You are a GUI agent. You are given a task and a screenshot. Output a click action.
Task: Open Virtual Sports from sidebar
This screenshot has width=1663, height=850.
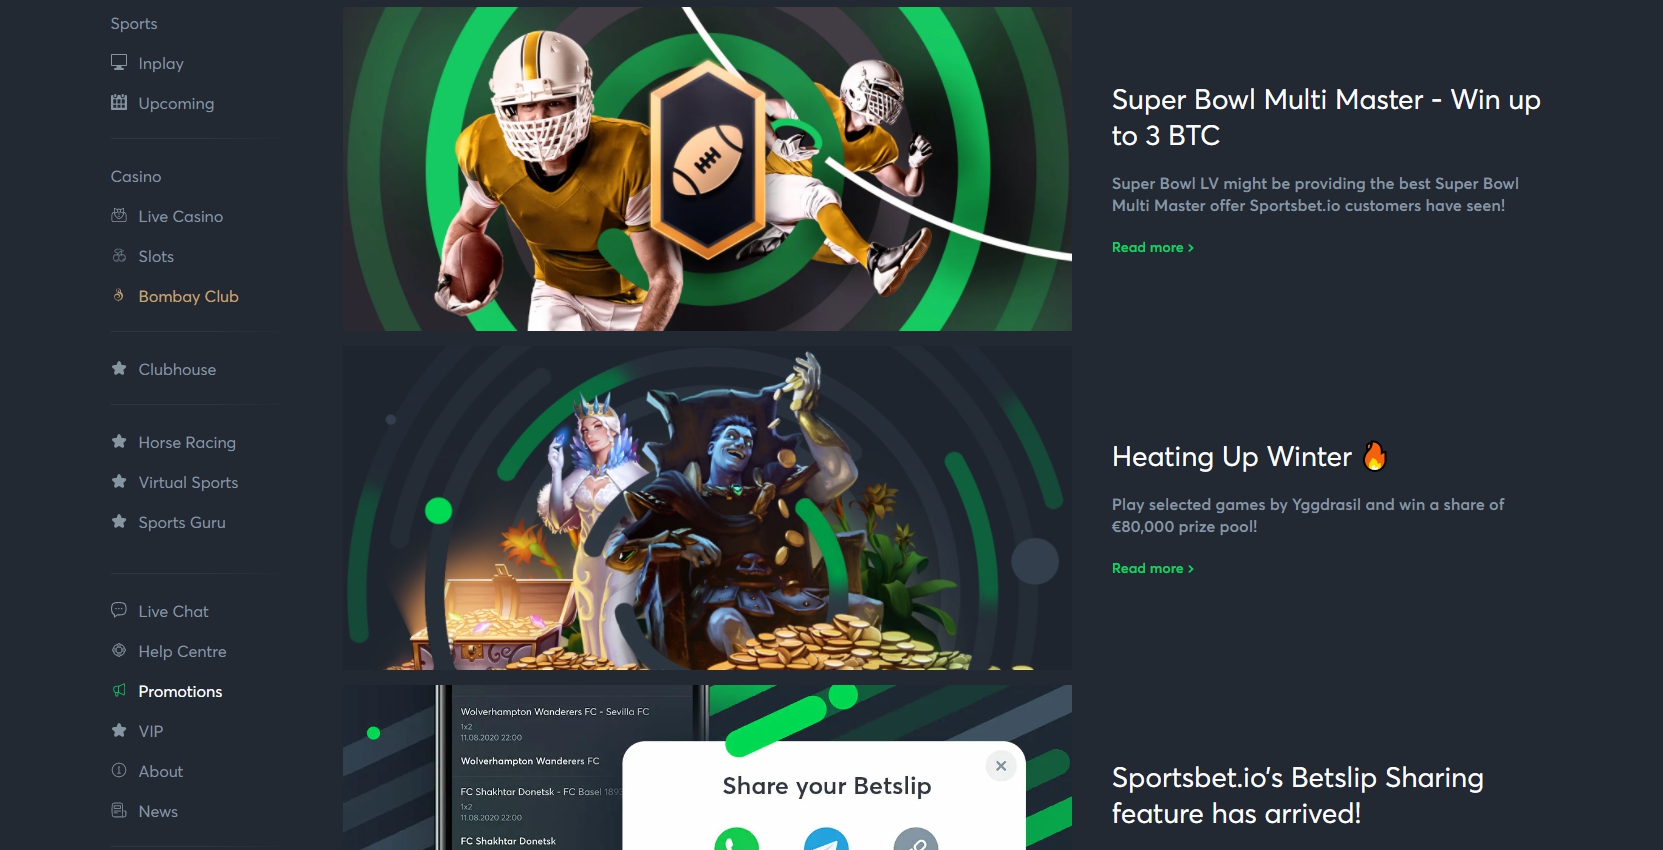point(188,482)
